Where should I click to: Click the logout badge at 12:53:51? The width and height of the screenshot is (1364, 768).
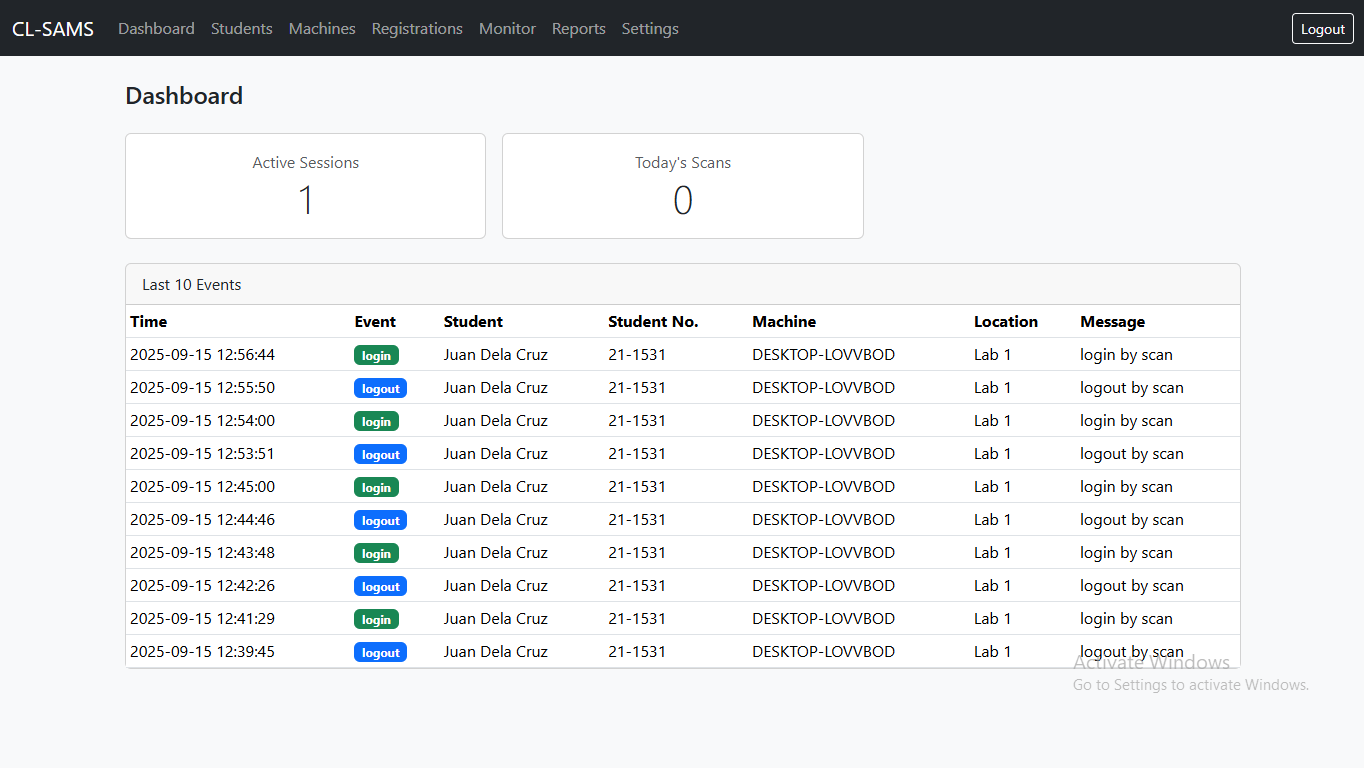tap(380, 454)
